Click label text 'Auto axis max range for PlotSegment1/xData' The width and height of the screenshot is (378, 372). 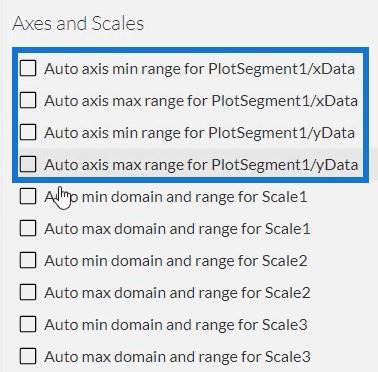coord(201,101)
